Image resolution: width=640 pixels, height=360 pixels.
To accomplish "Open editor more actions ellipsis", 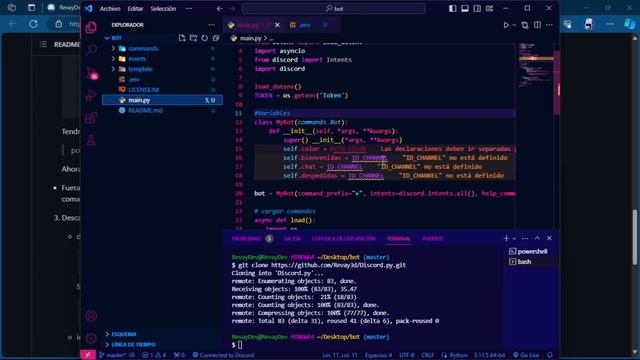I will click(549, 25).
